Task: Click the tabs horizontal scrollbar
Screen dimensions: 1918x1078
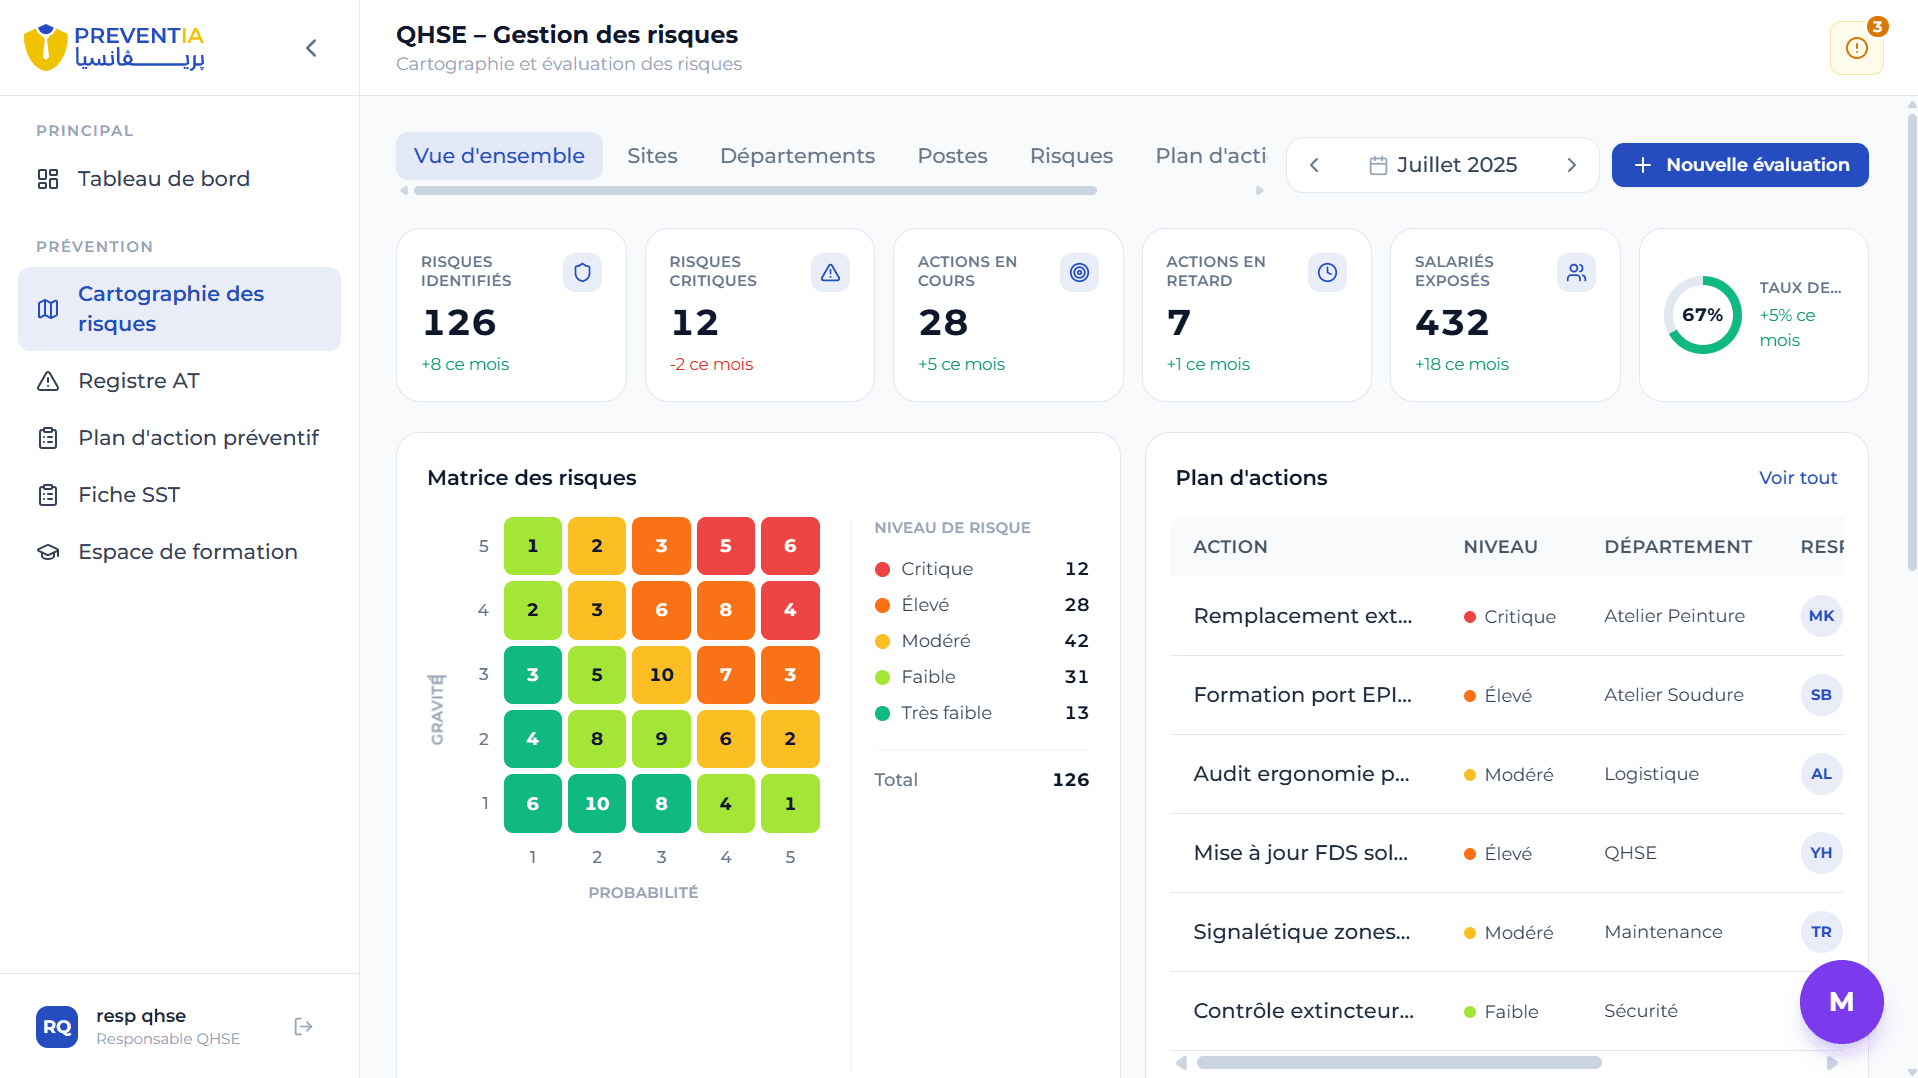Action: click(x=755, y=190)
